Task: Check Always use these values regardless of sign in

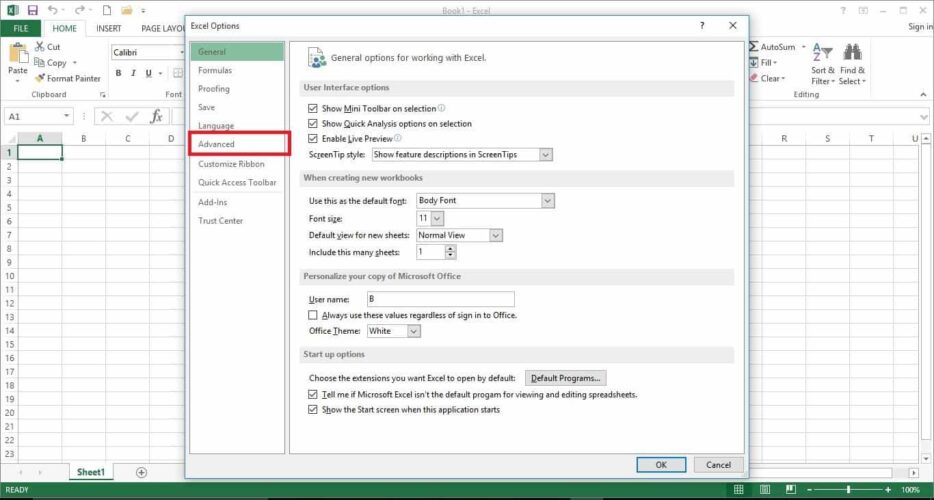Action: pyautogui.click(x=313, y=315)
